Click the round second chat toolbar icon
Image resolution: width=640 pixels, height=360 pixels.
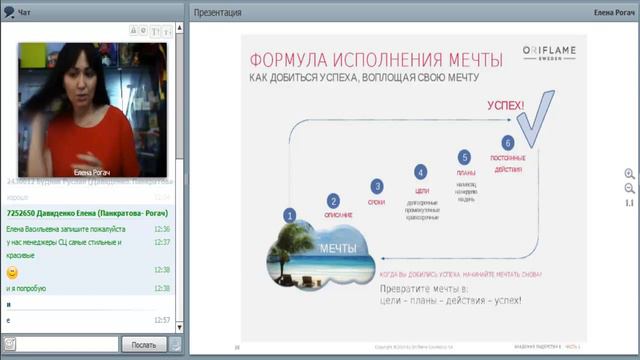click(x=143, y=30)
